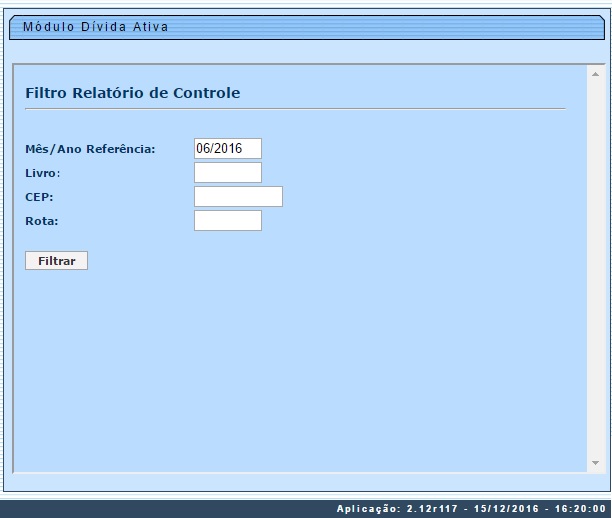Click the scrollbar down arrow
The height and width of the screenshot is (518, 612).
point(595,463)
